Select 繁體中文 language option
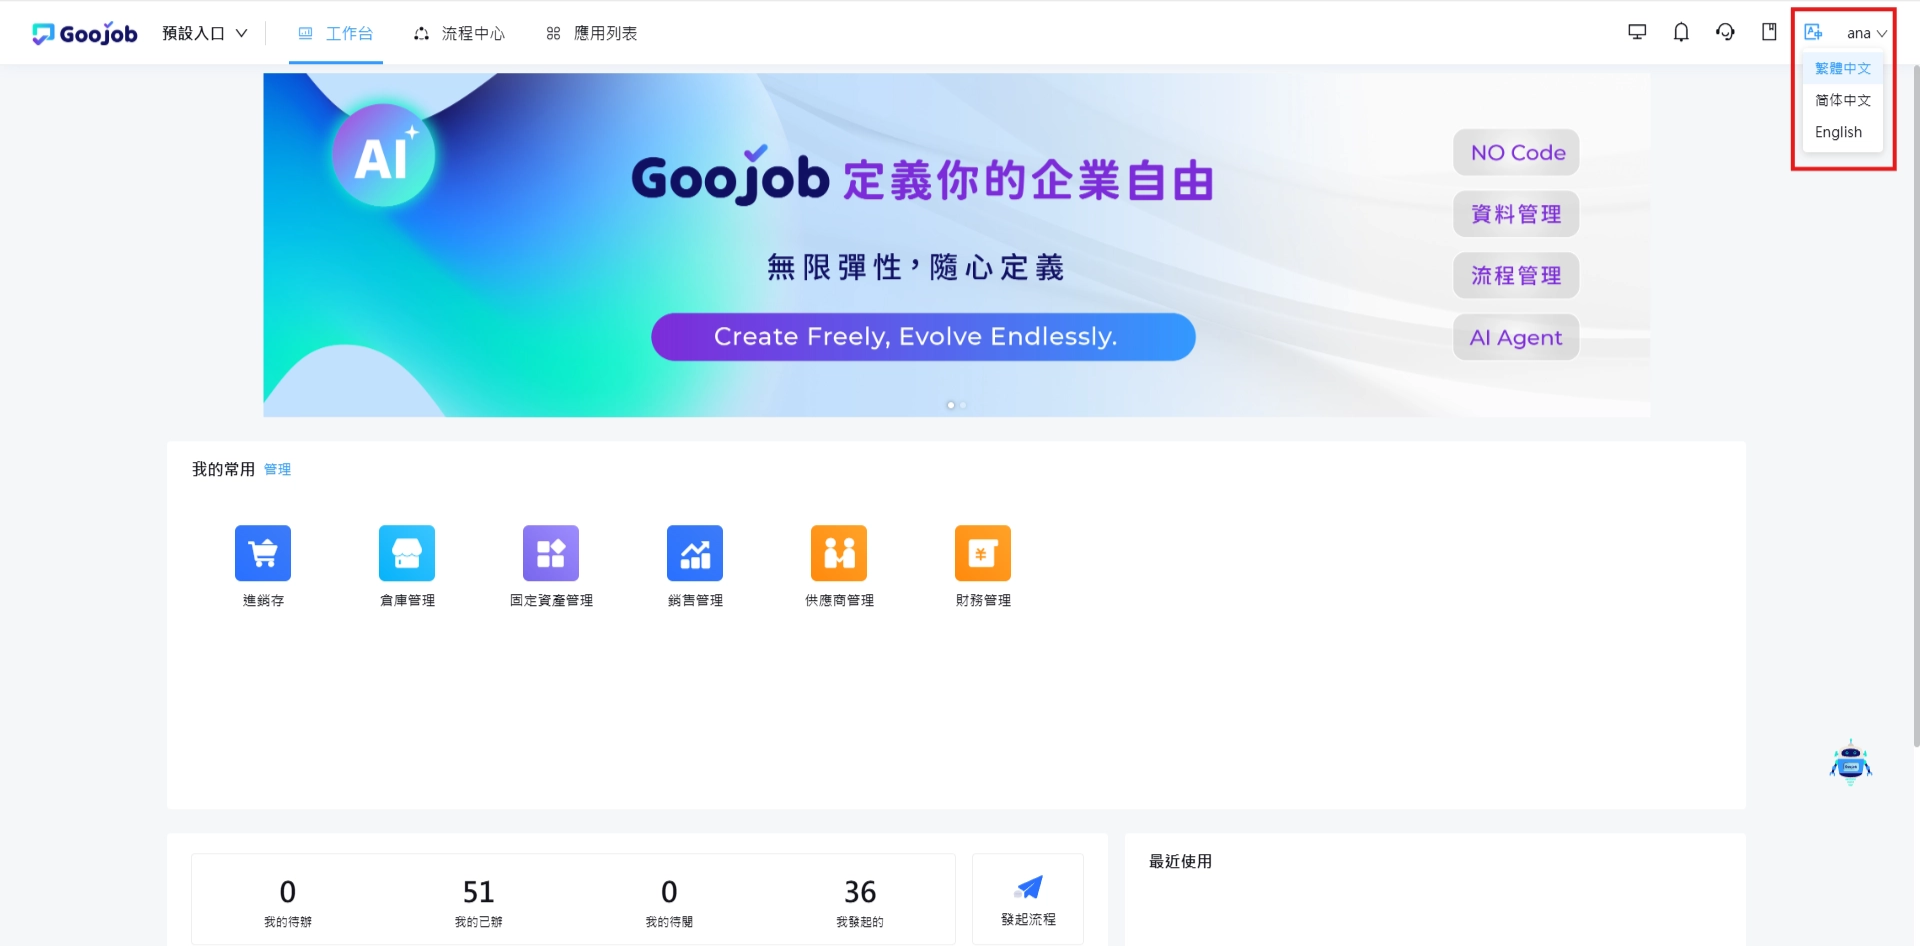Screen dimensions: 1920x946 pyautogui.click(x=1843, y=68)
